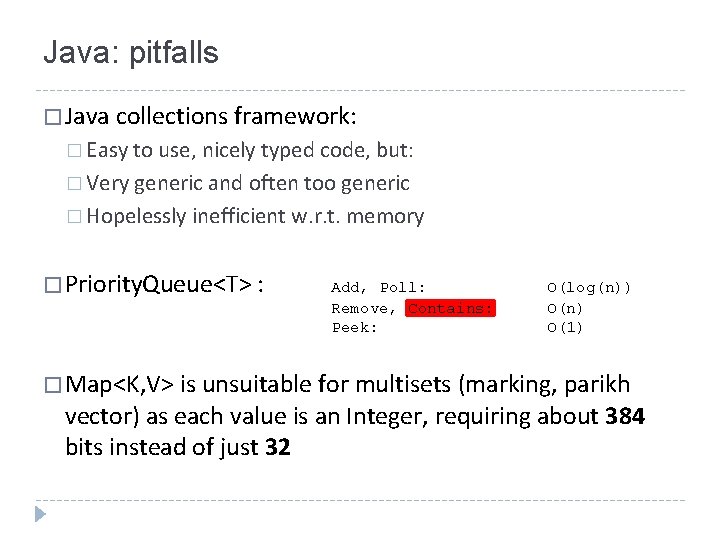Screen dimensions: 720x540
Task: Click the "Peek:" code text
Action: (x=355, y=328)
